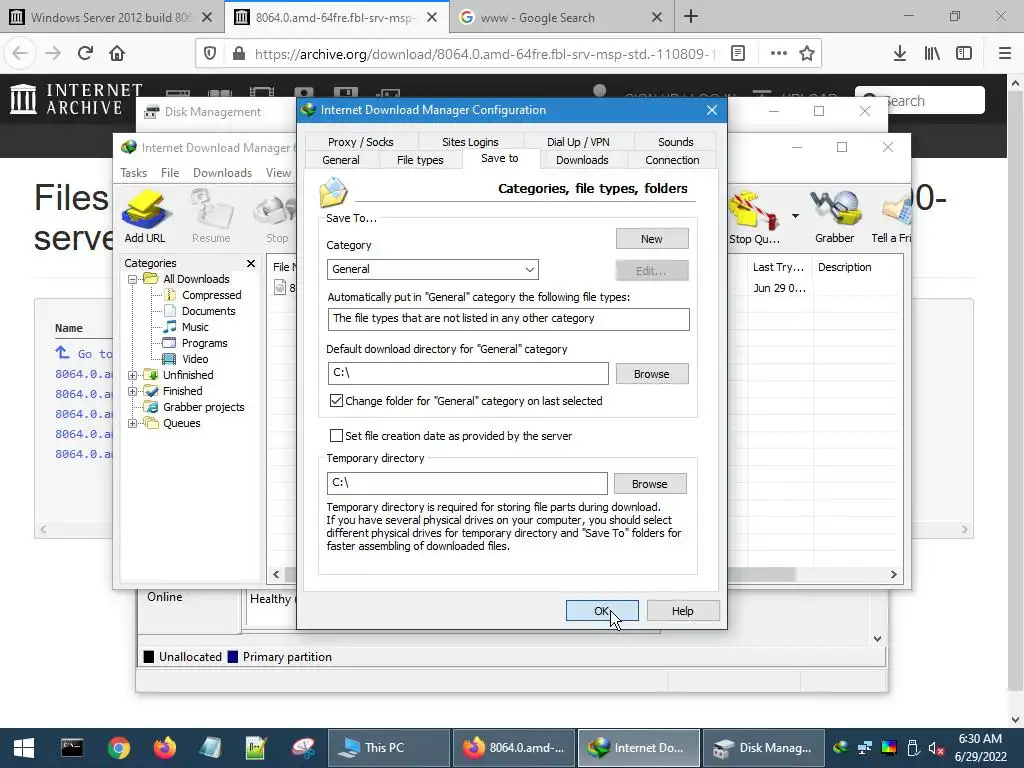Switch to the General tab

click(x=341, y=160)
